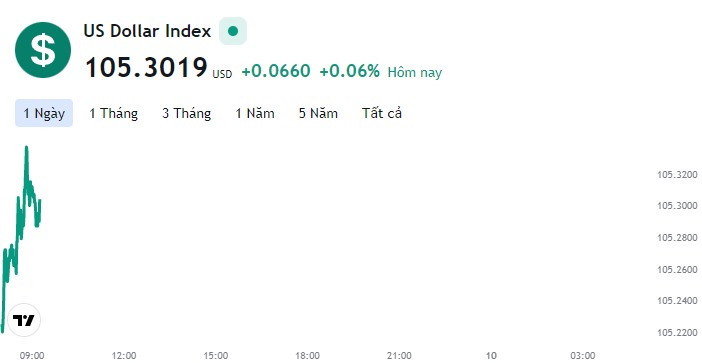Choose the 3 Tháng range

187,113
